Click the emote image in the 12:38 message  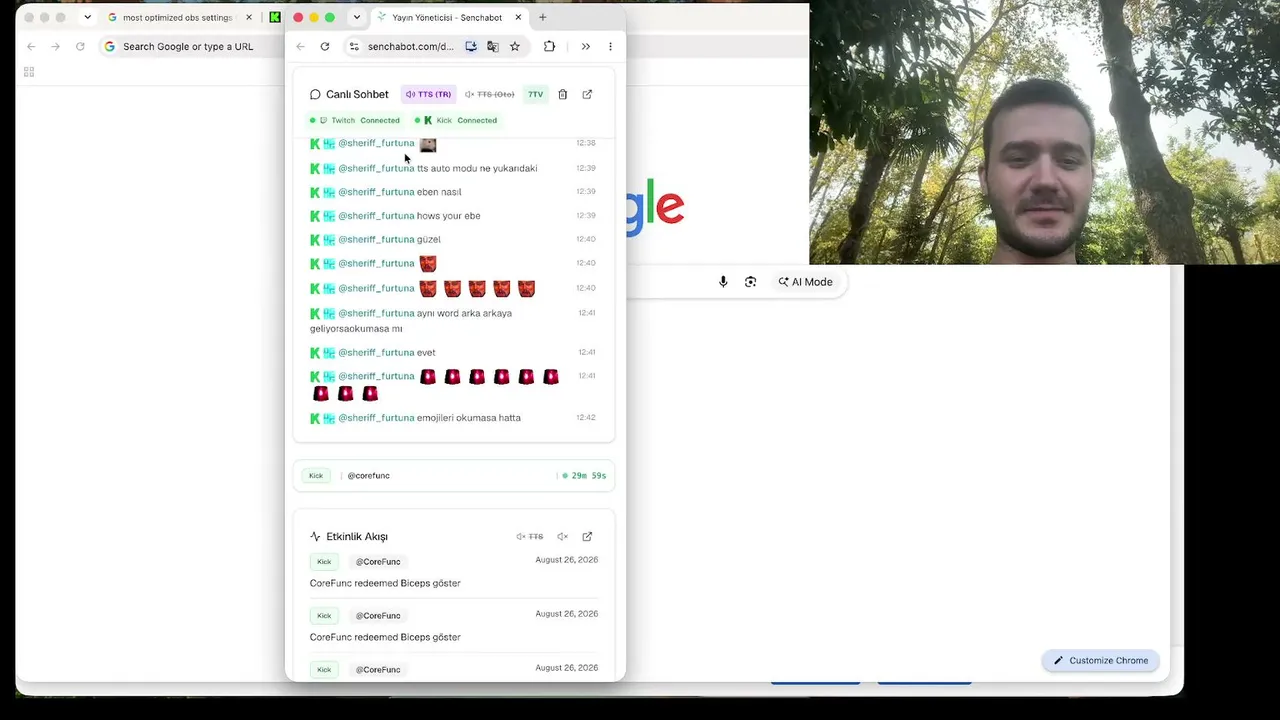pos(428,144)
